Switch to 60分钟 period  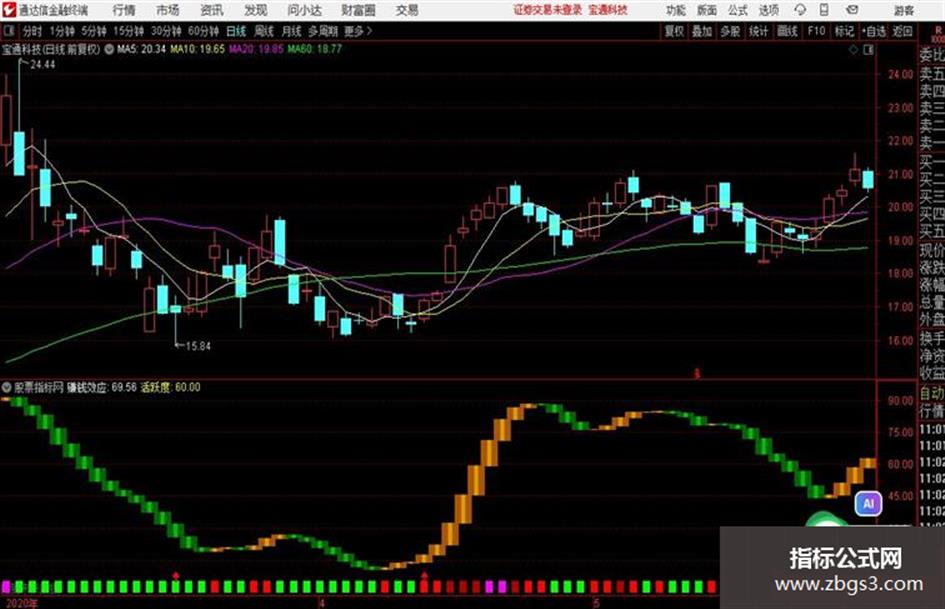pos(203,31)
